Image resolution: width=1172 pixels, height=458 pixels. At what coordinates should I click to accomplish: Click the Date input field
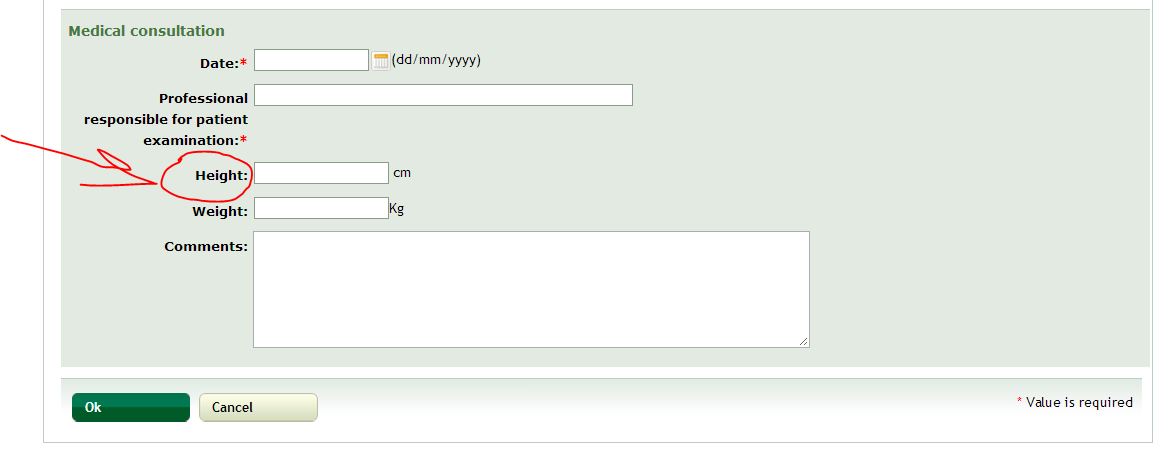click(x=312, y=61)
